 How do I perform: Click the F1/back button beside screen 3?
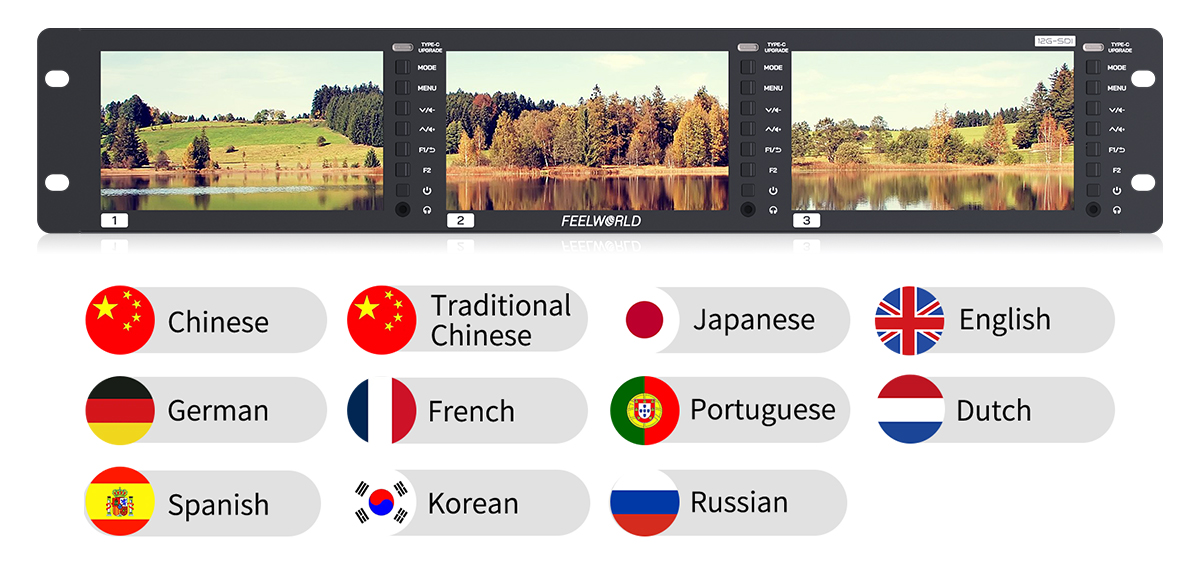(x=1093, y=149)
